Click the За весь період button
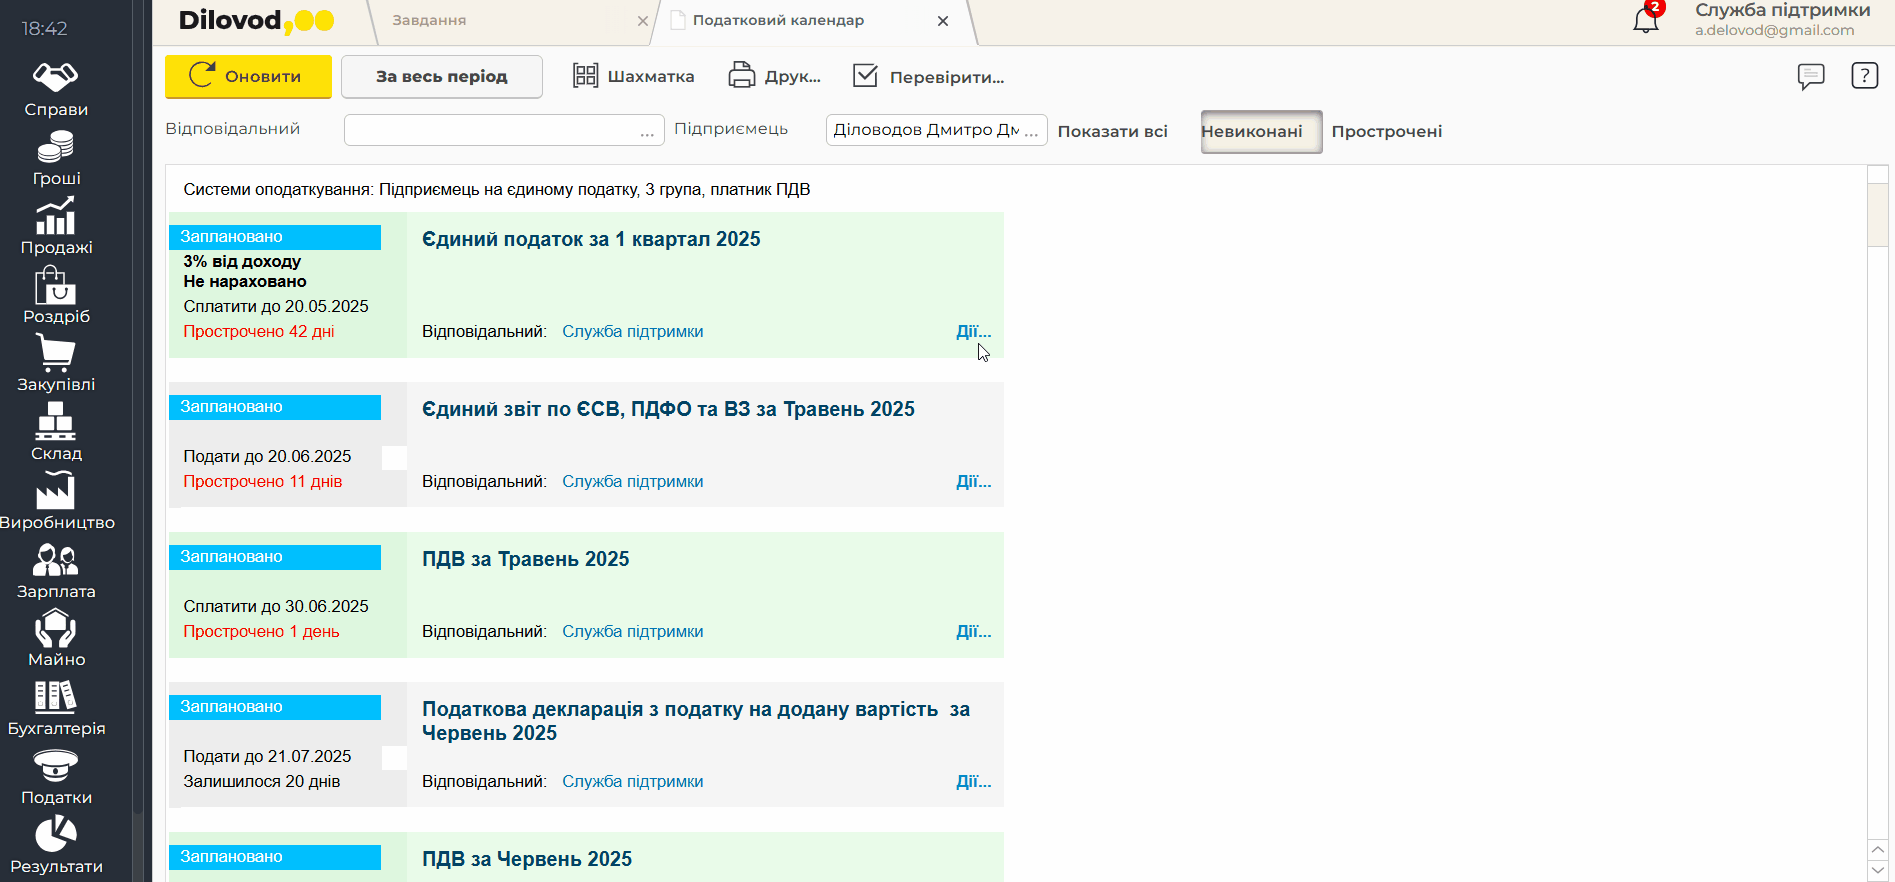 tap(441, 76)
